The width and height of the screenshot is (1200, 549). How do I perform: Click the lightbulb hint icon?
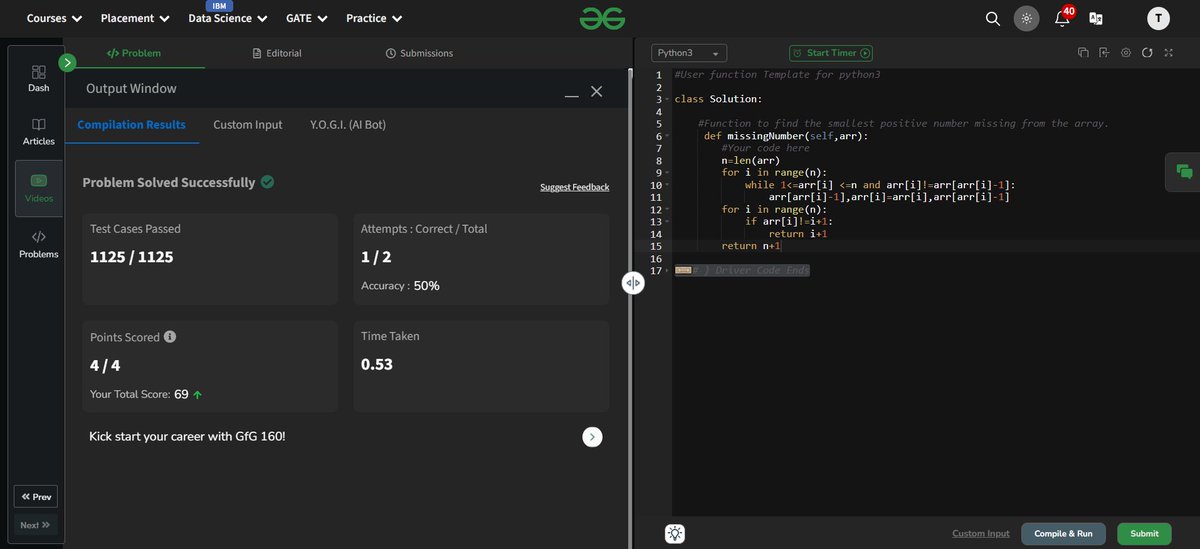pos(676,534)
